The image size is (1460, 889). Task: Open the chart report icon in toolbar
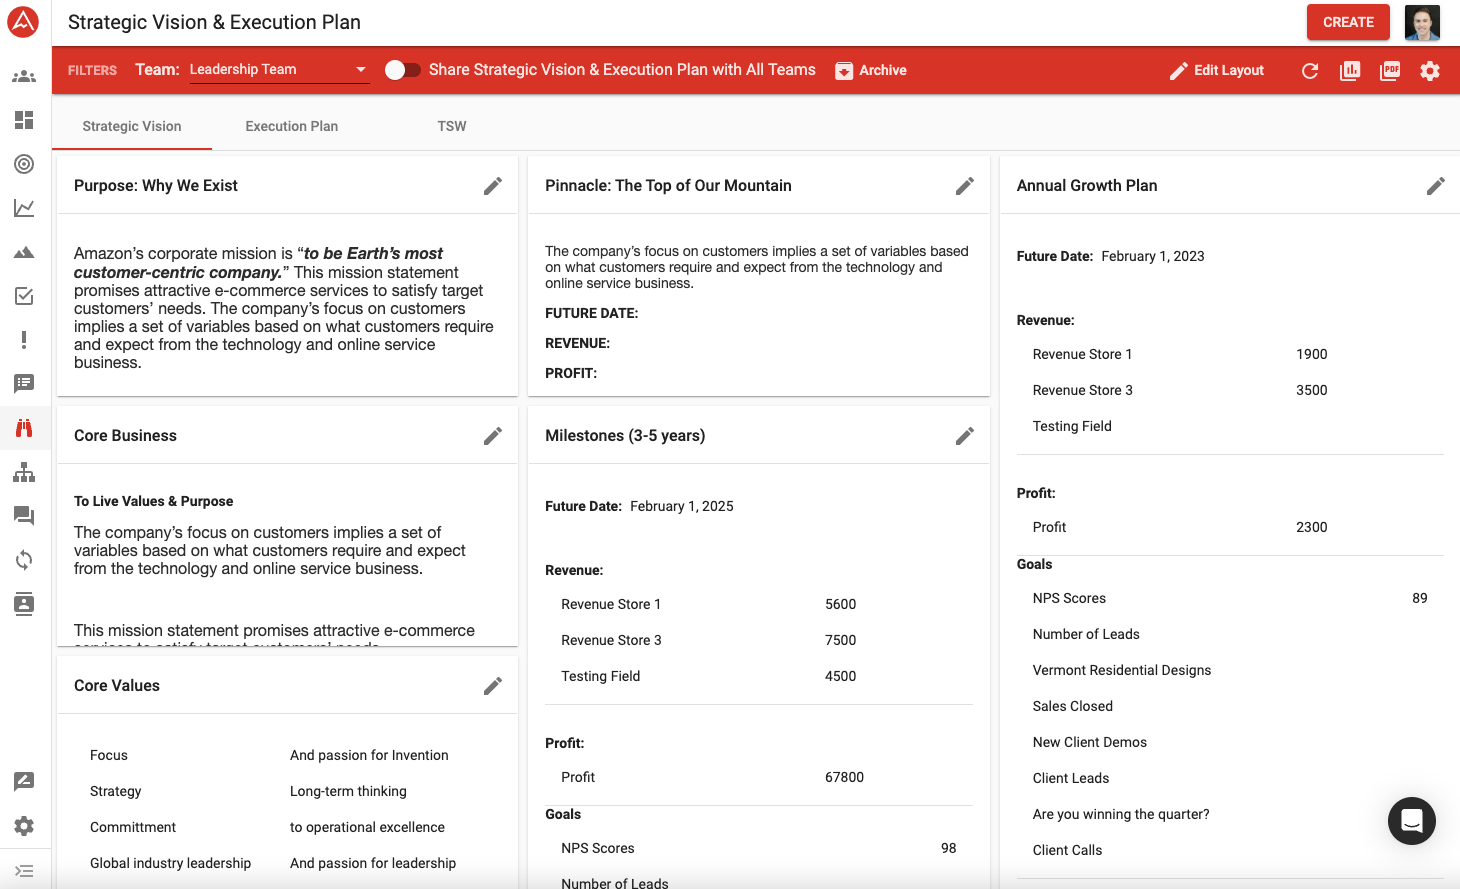click(x=1350, y=71)
